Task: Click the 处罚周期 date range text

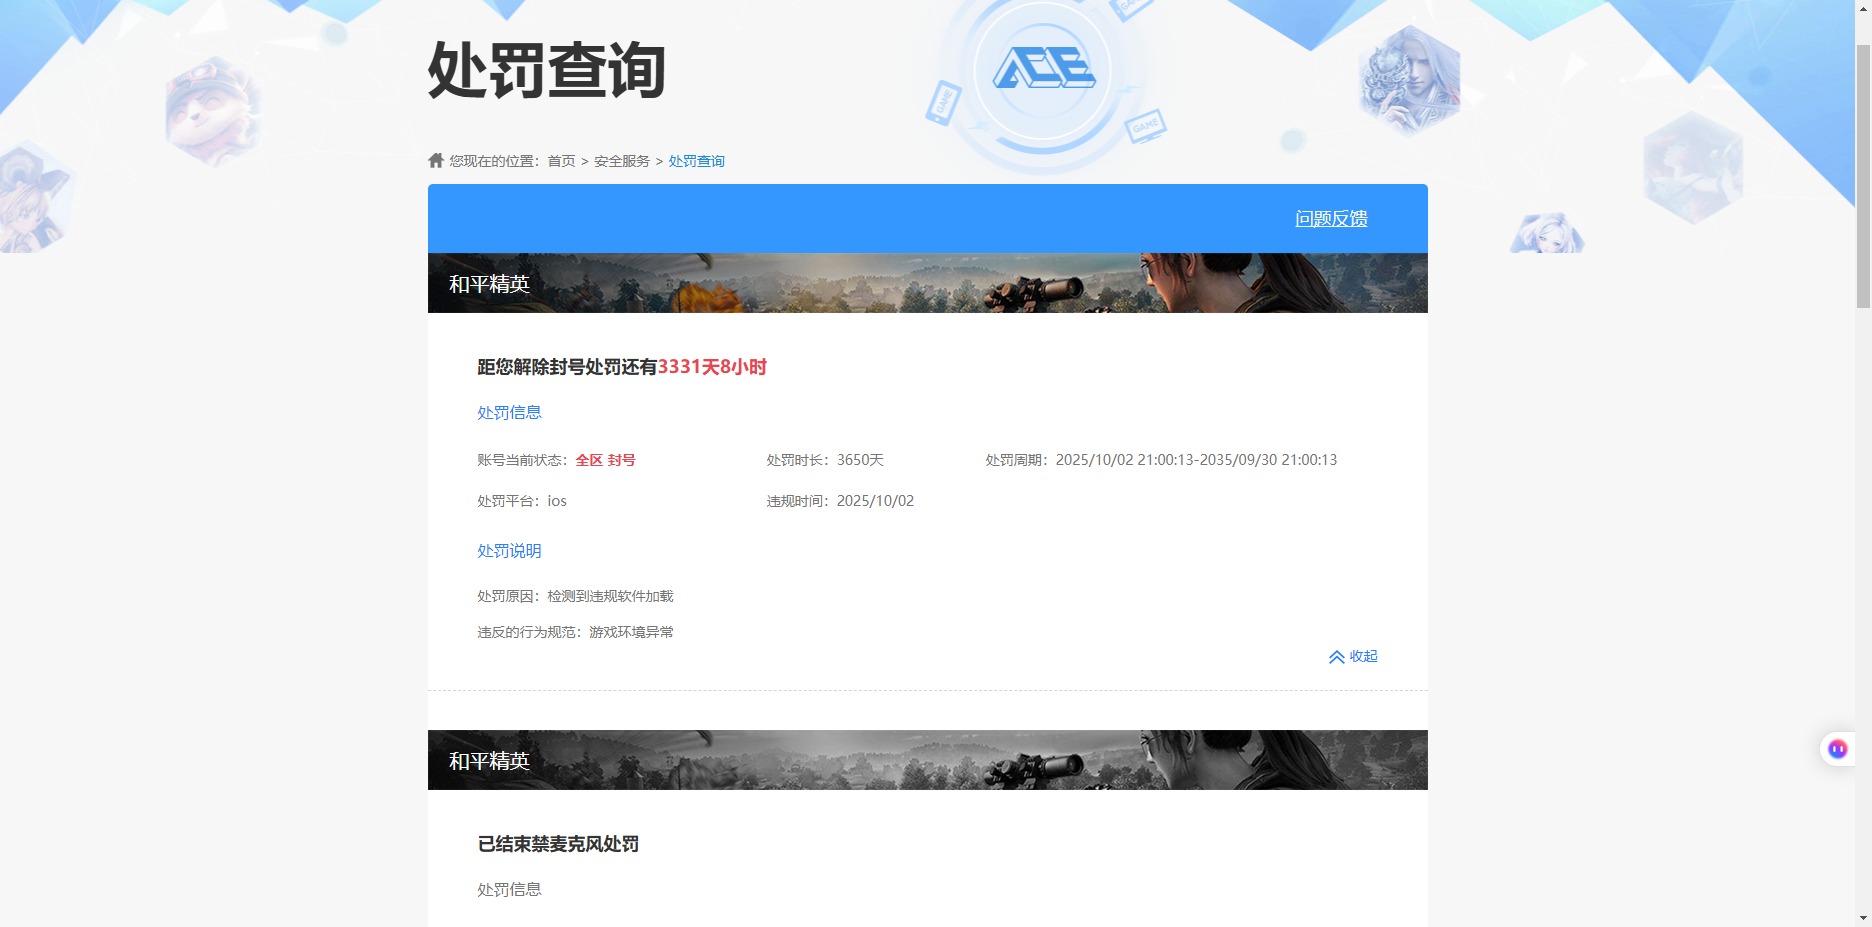Action: coord(1196,460)
